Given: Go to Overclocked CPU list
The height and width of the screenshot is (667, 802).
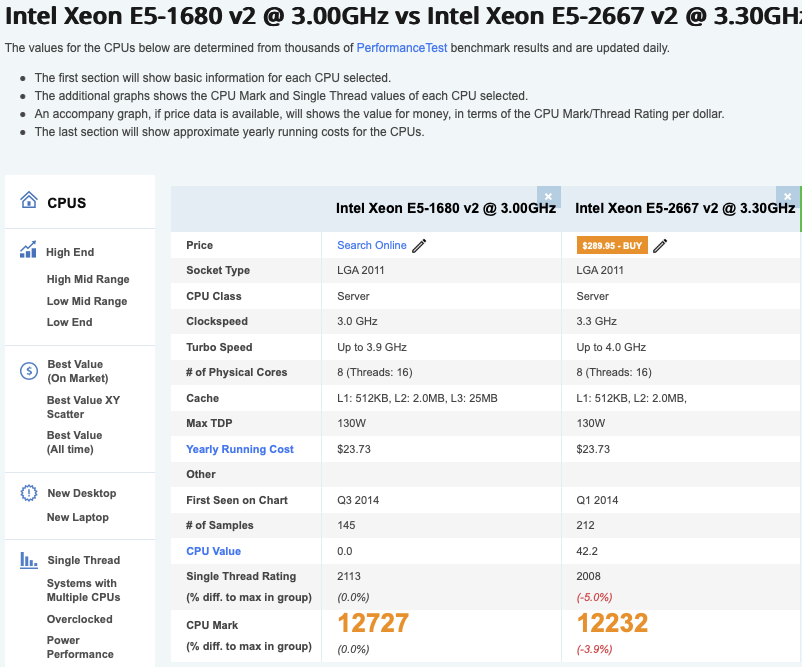Looking at the screenshot, I should 80,619.
